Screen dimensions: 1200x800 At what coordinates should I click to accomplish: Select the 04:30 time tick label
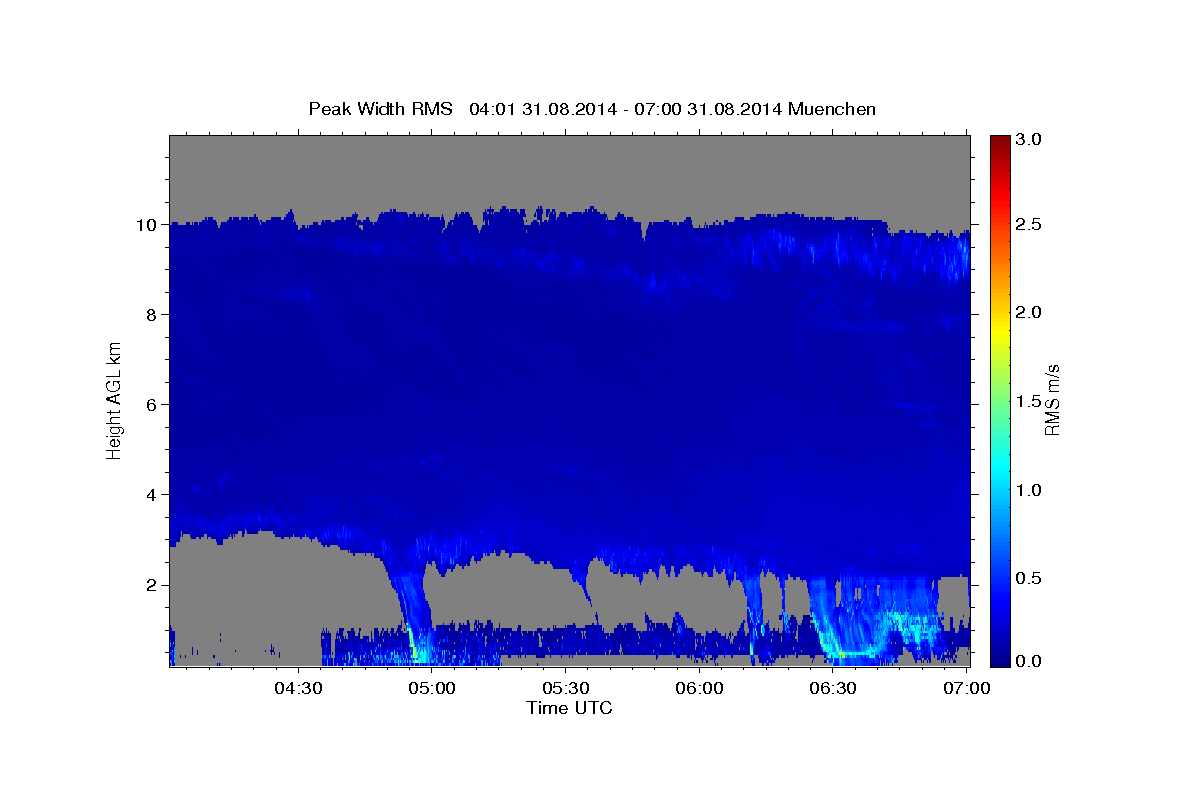pos(298,689)
